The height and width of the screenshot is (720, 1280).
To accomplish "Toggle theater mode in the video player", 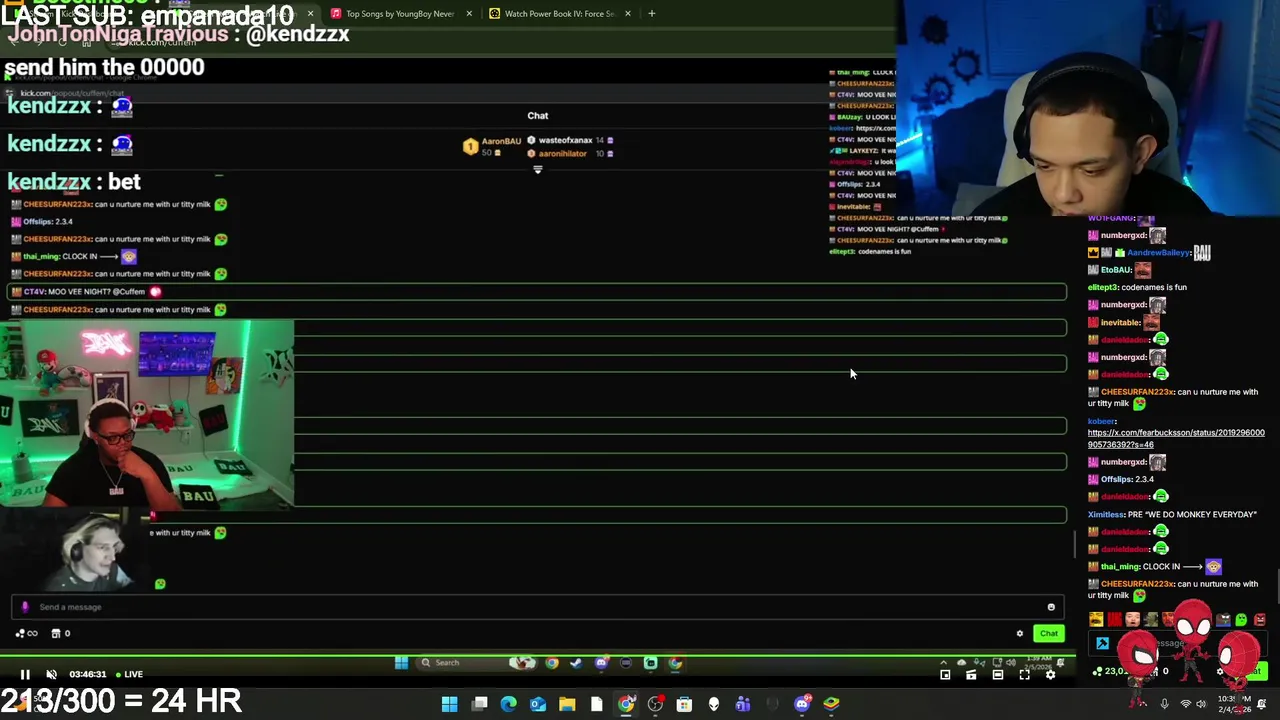I will point(997,675).
